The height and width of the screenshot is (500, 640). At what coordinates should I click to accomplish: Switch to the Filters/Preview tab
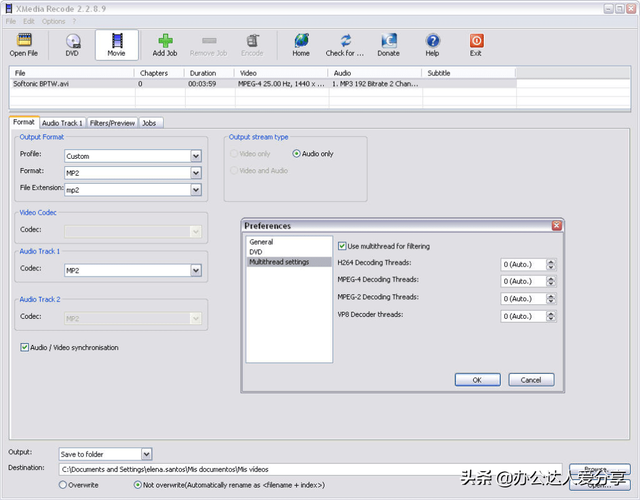point(112,123)
